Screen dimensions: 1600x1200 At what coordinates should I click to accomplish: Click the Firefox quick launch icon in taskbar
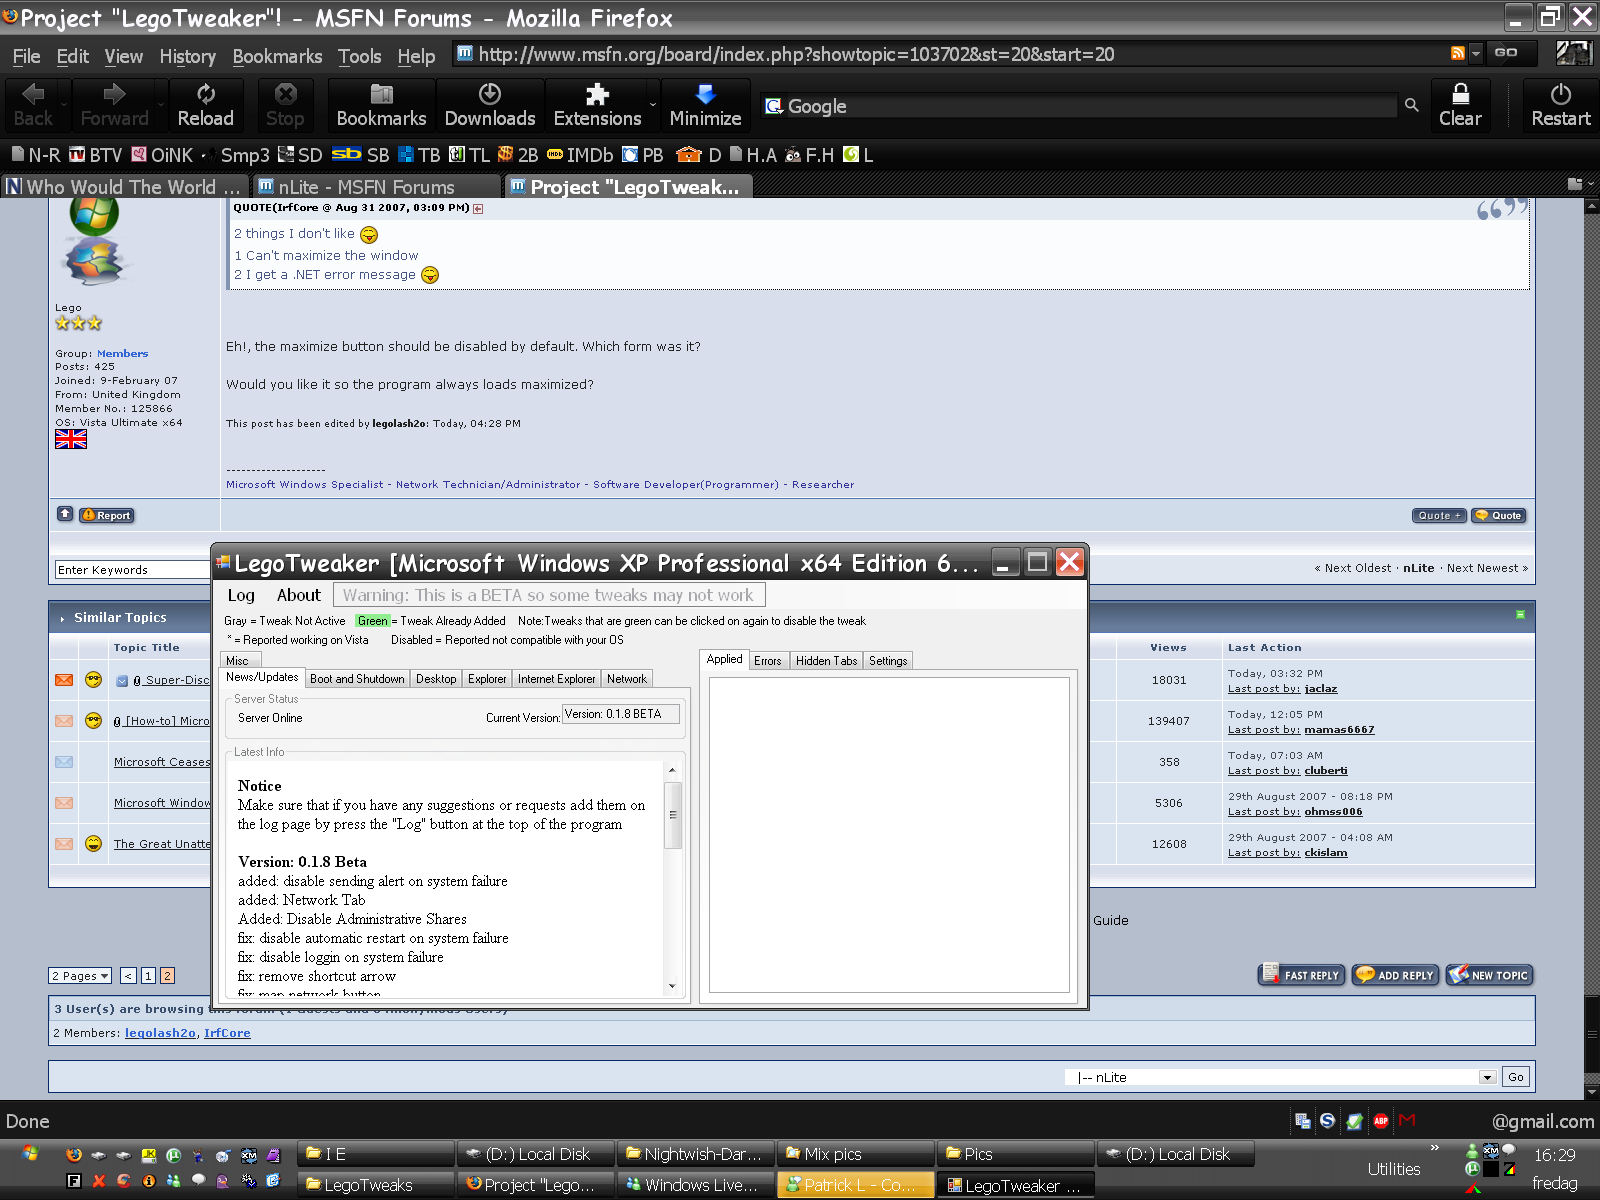pos(73,1155)
